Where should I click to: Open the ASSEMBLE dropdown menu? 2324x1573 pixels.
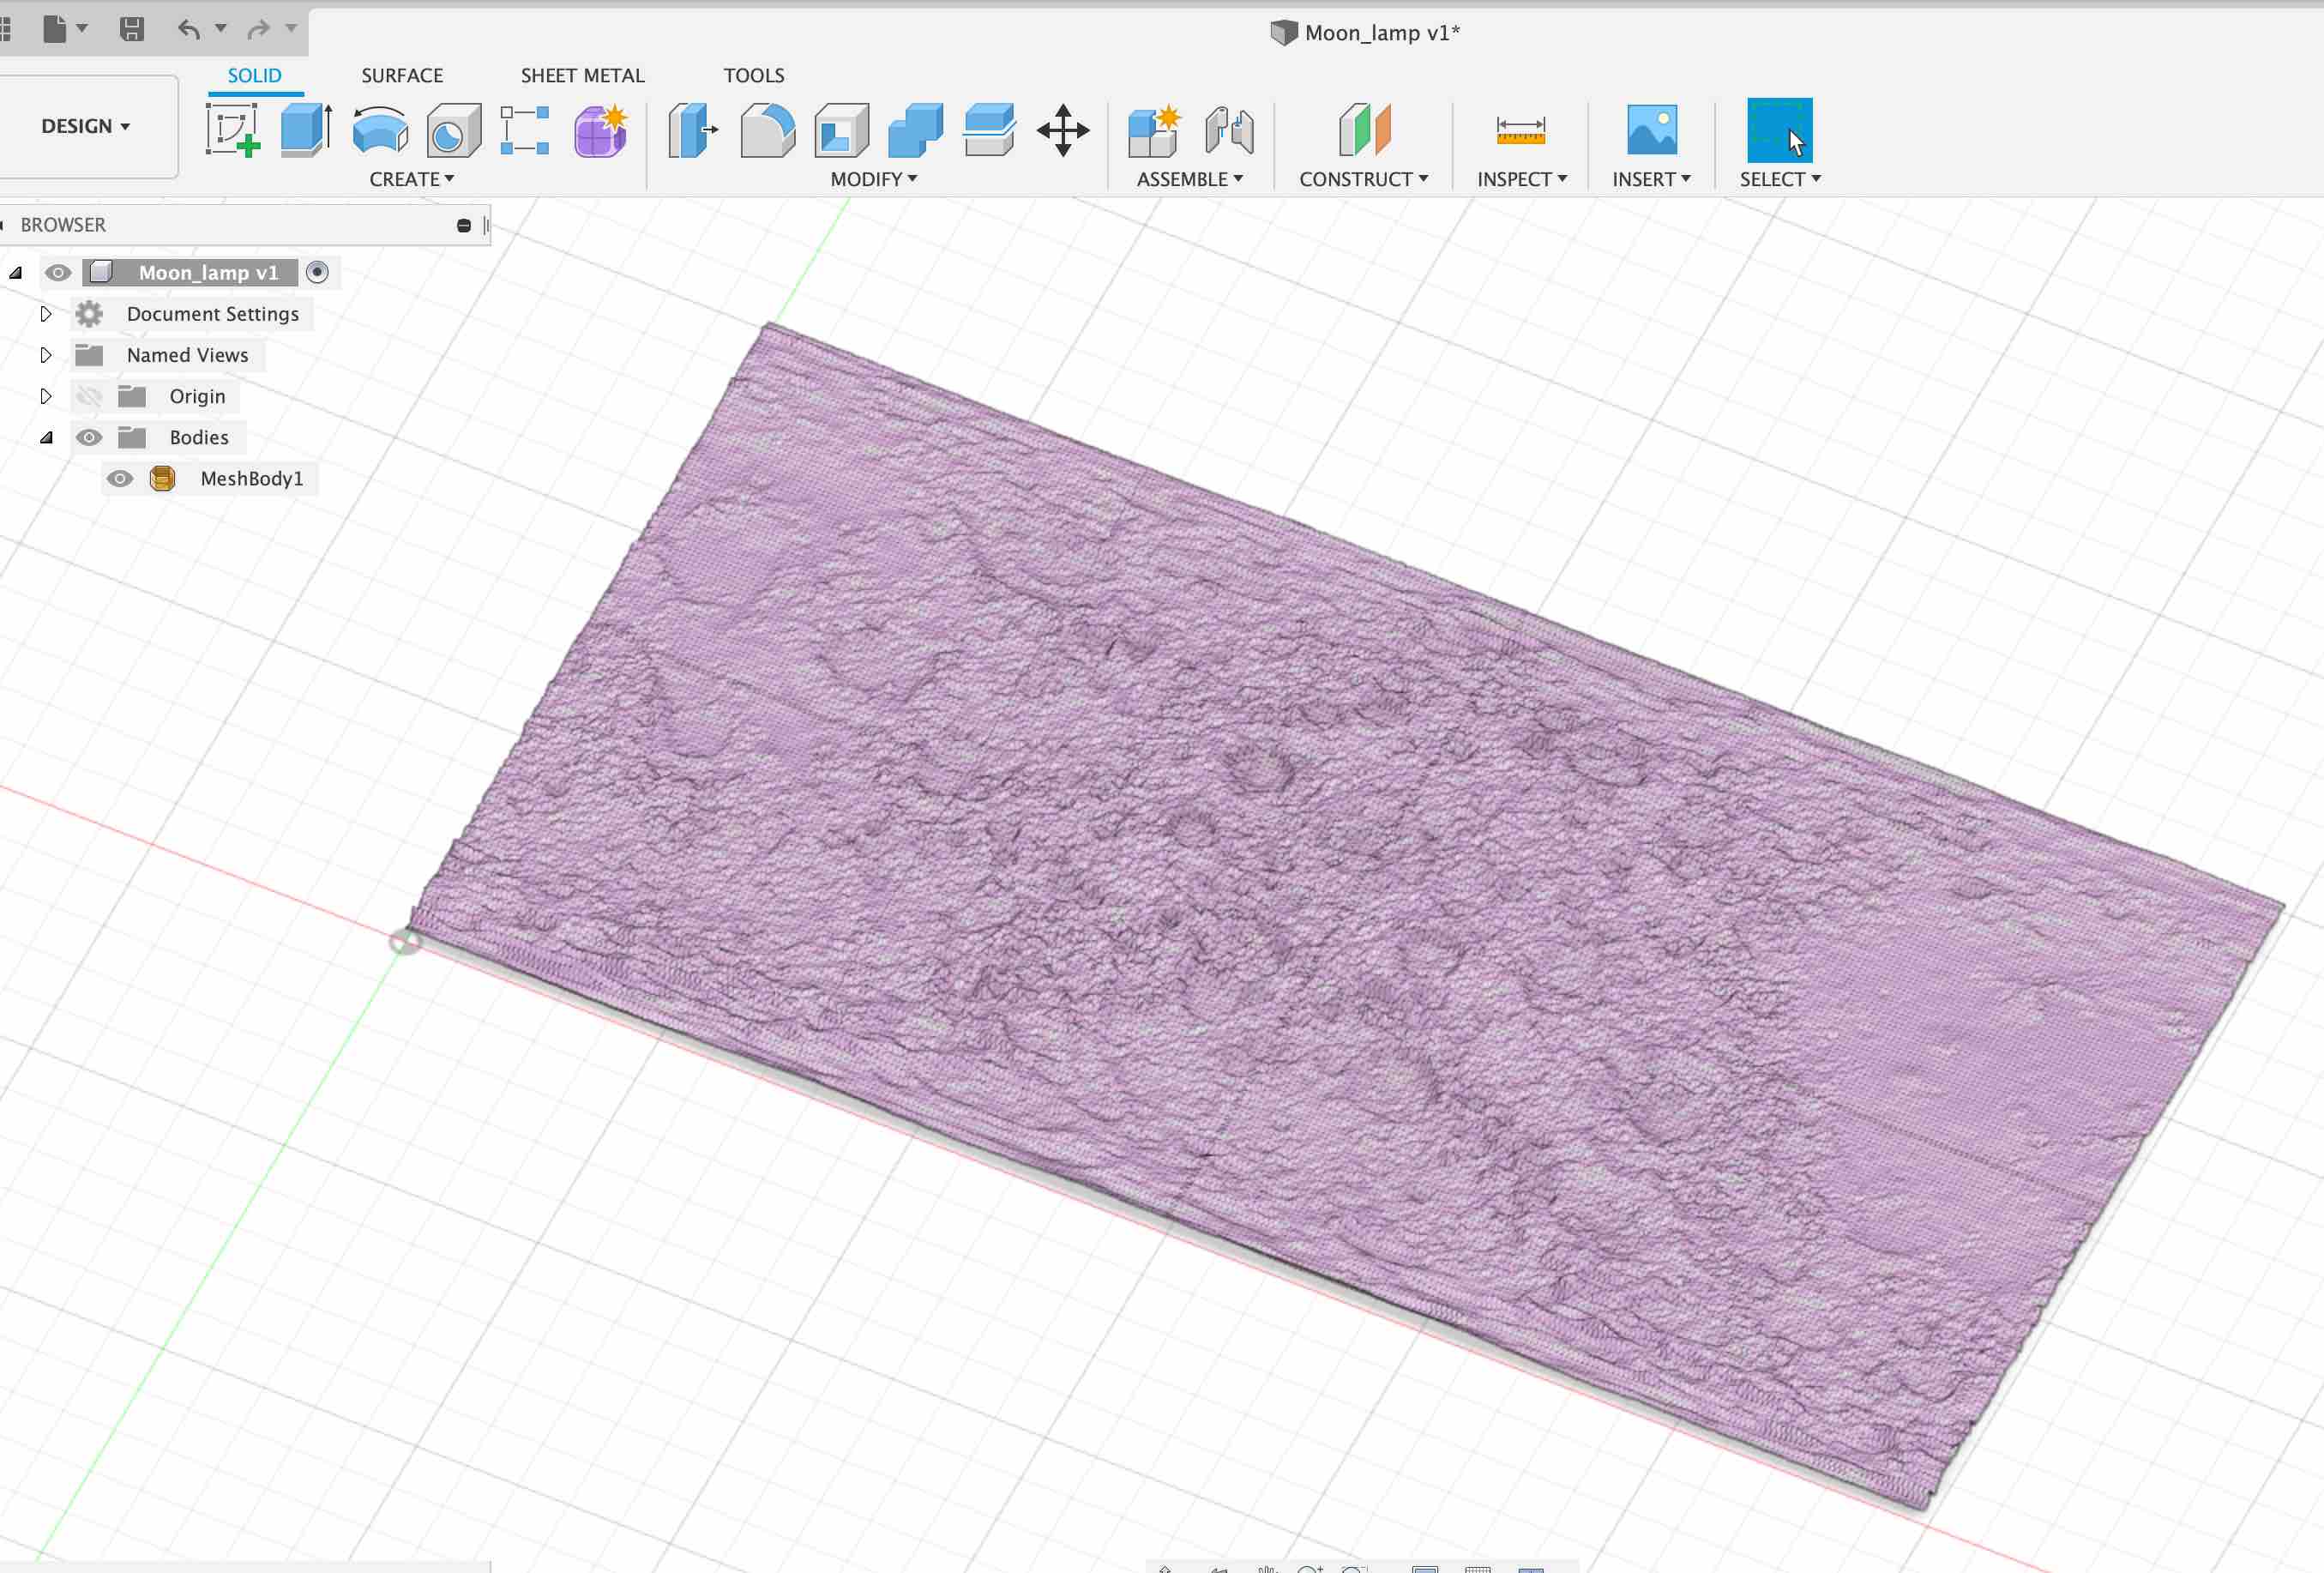[1189, 179]
